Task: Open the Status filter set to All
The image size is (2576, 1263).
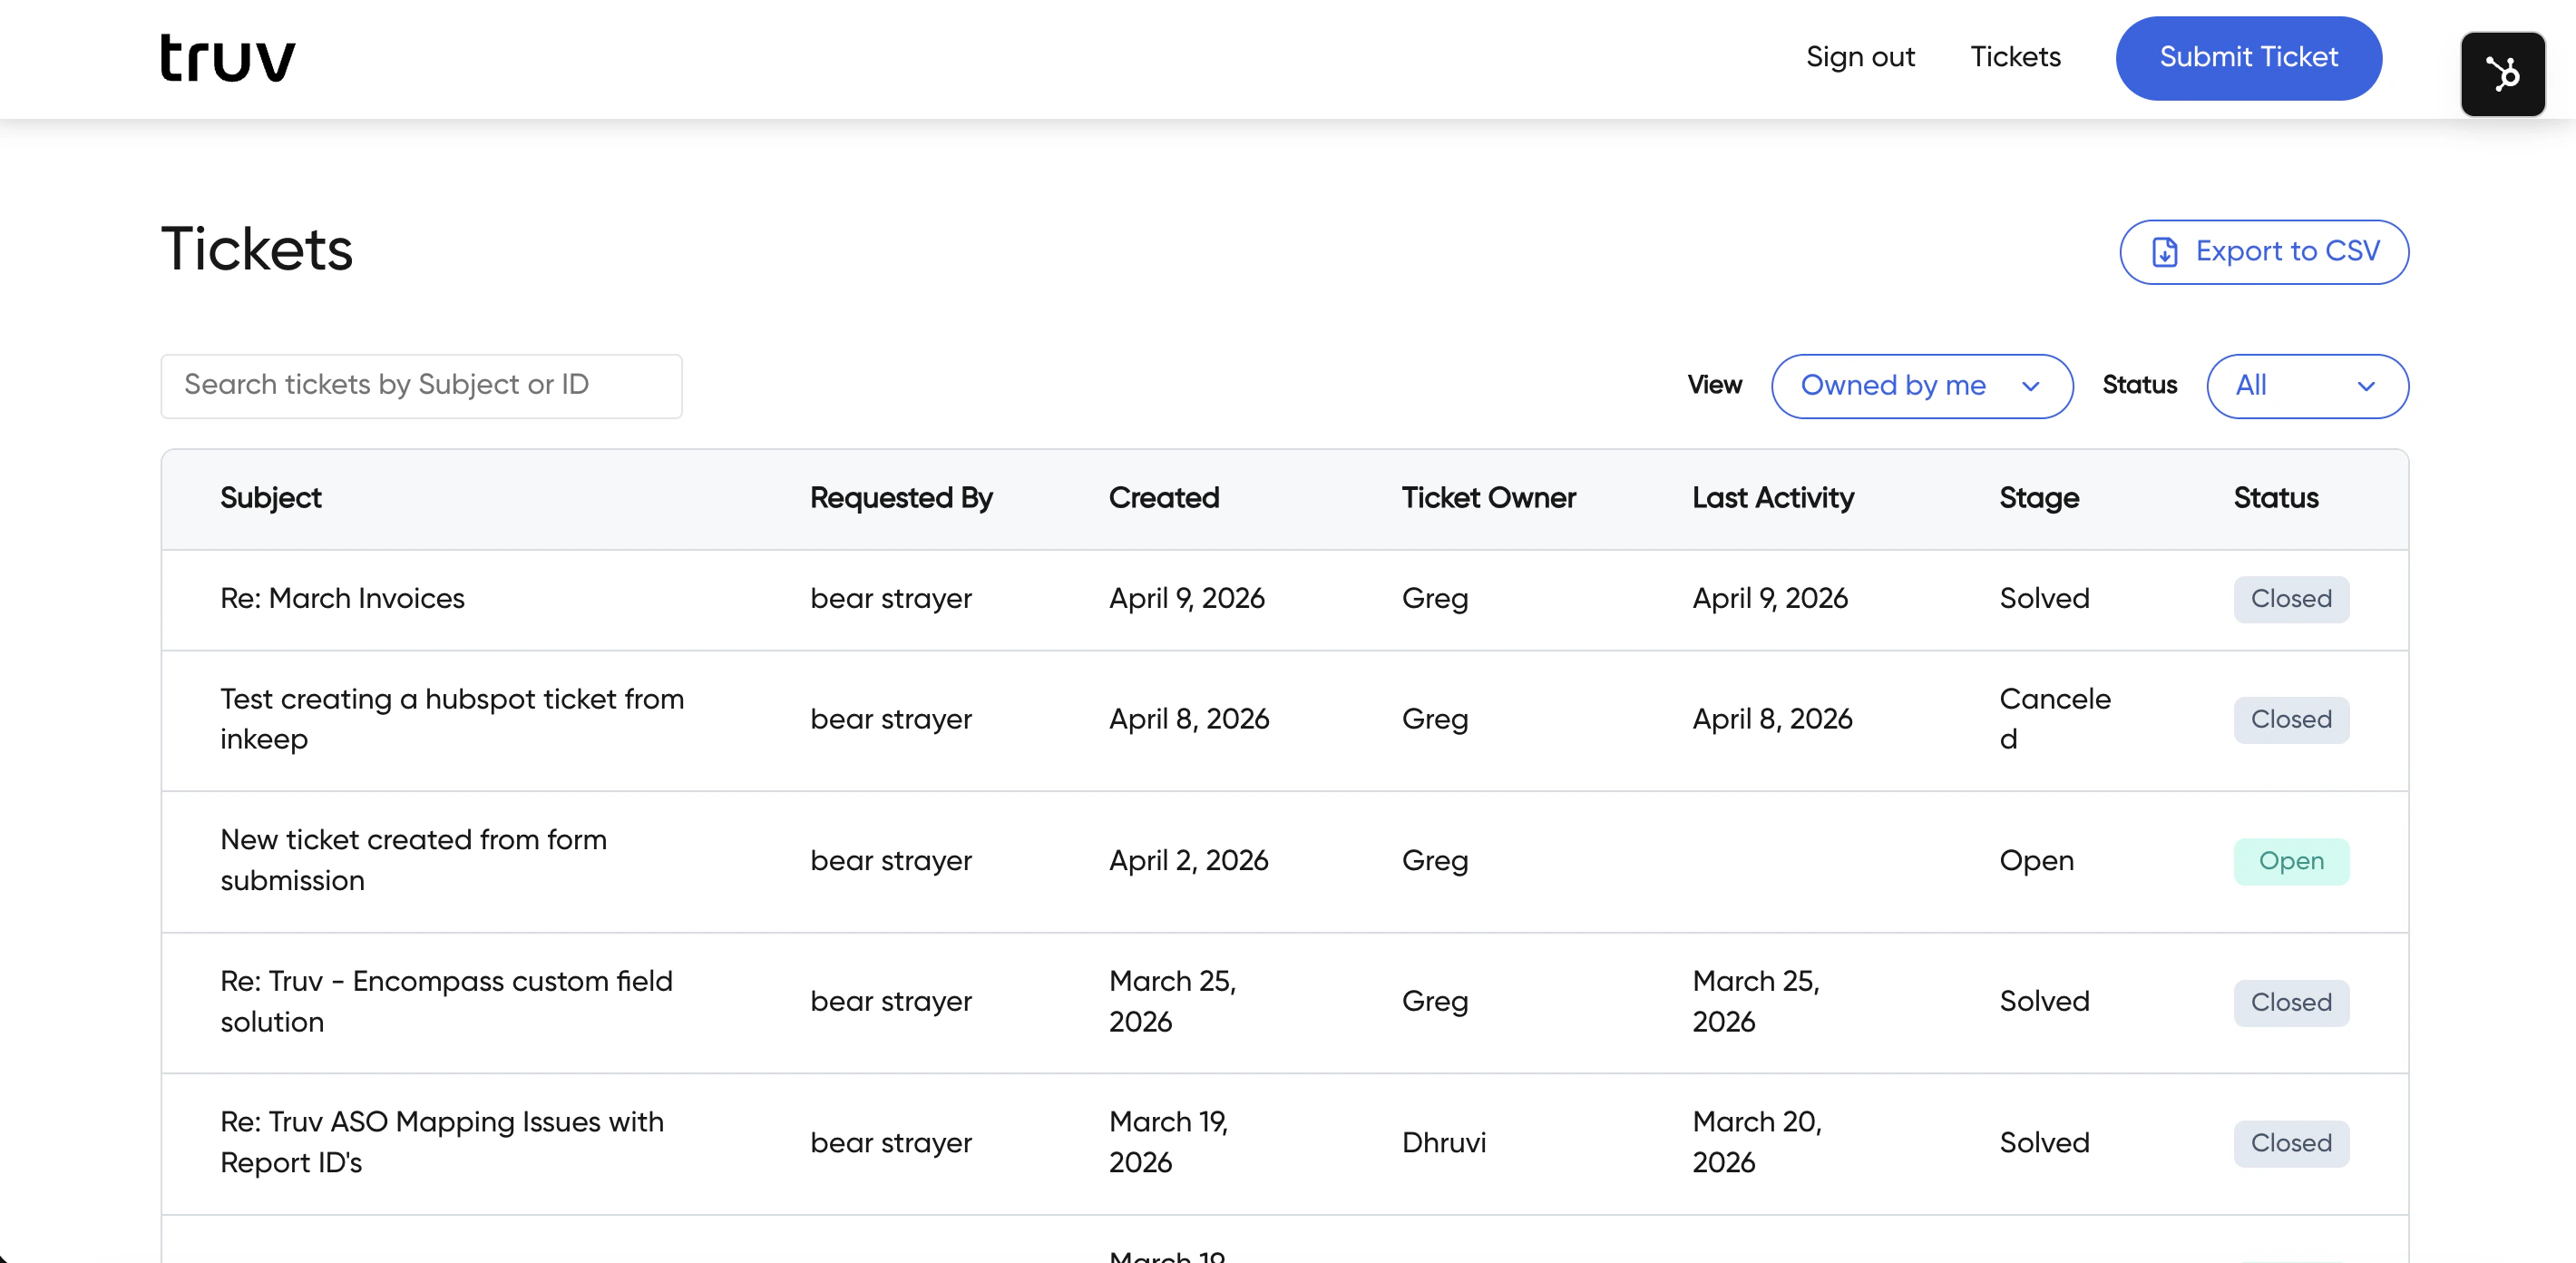Action: pyautogui.click(x=2307, y=386)
